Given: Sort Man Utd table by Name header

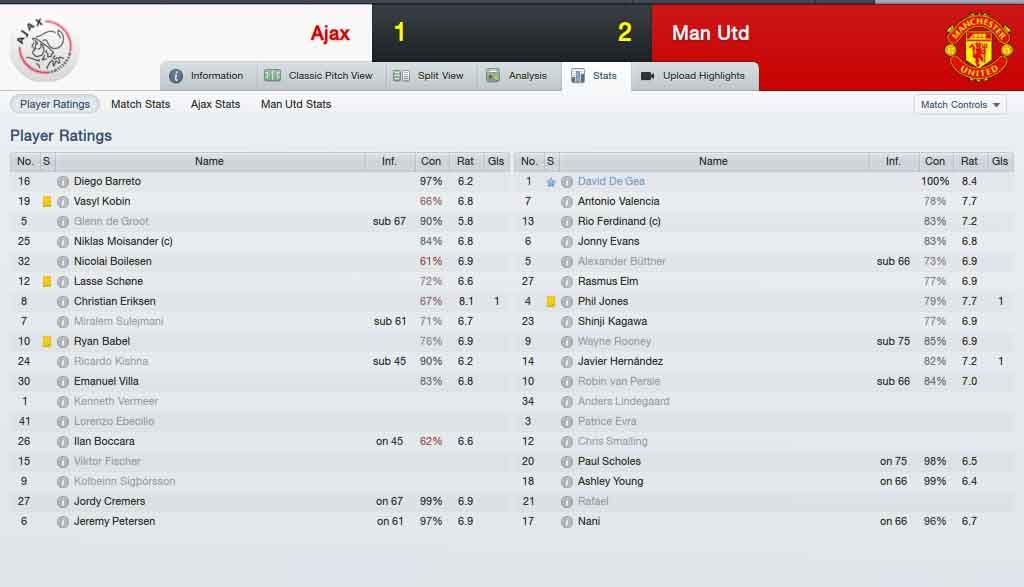Looking at the screenshot, I should click(713, 161).
